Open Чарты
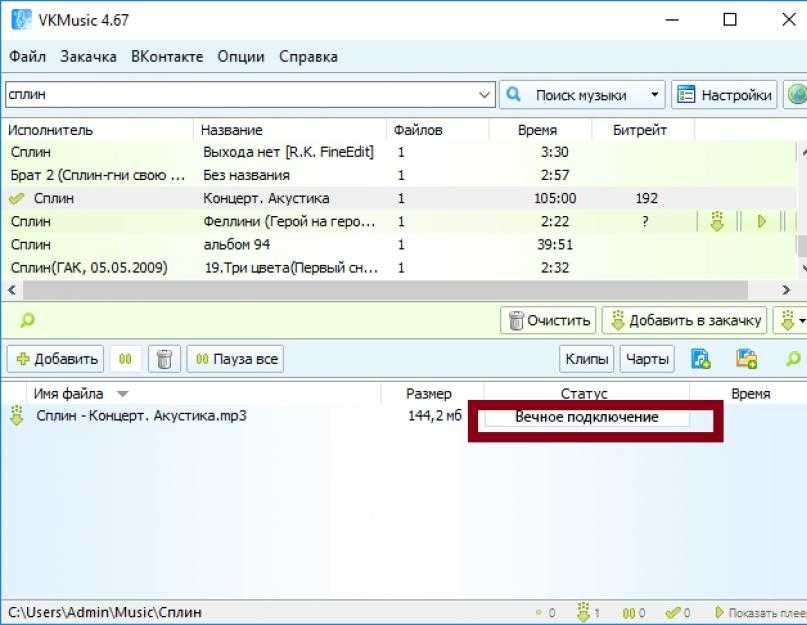This screenshot has height=625, width=807. tap(647, 359)
